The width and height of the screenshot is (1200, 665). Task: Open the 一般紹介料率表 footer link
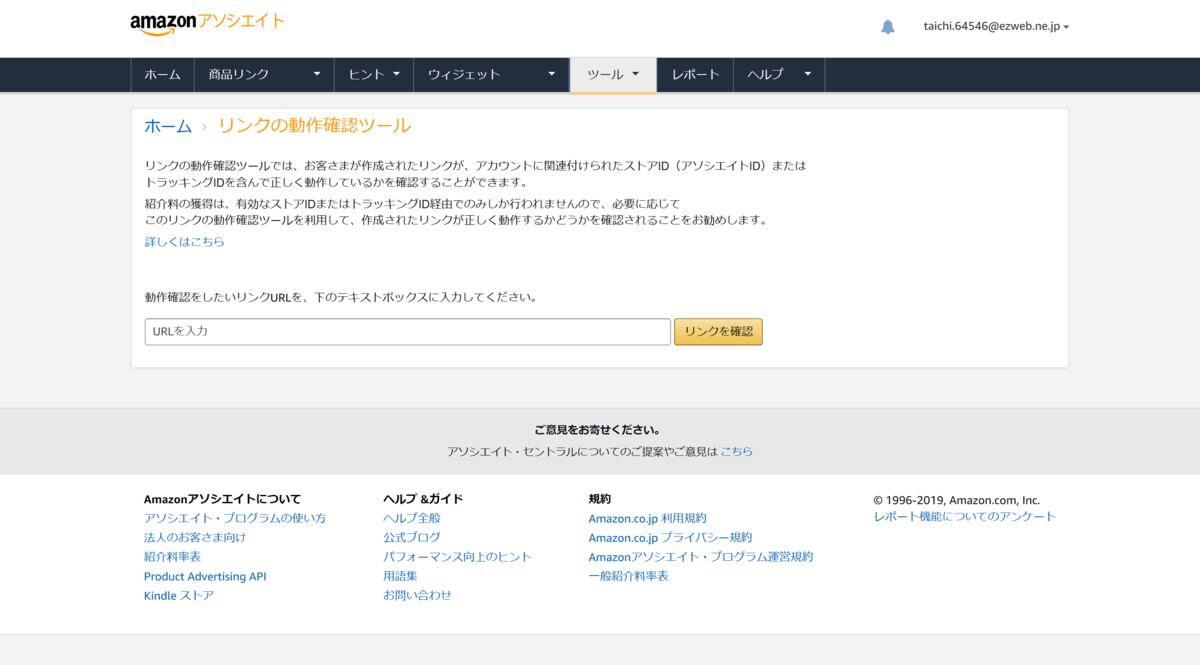(x=628, y=576)
